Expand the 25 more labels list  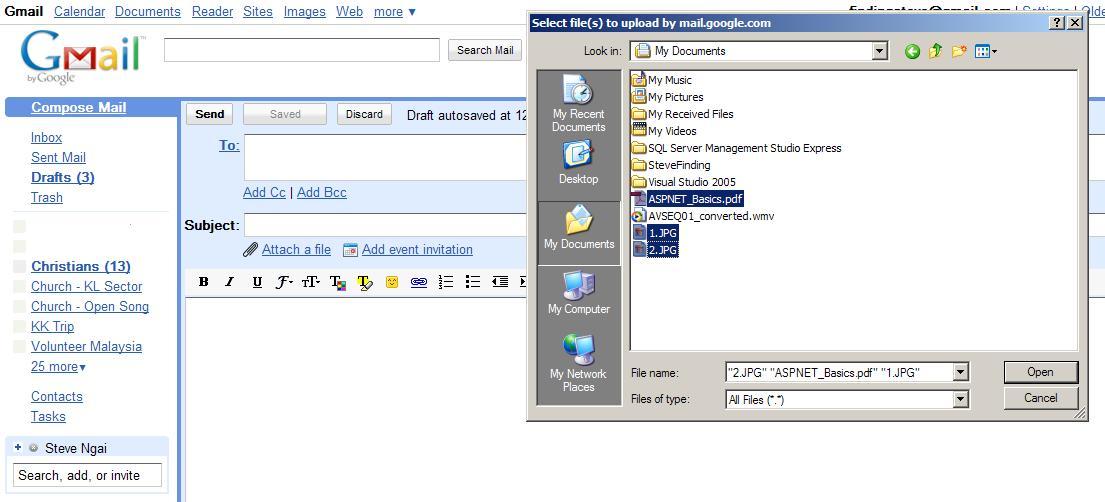[x=58, y=367]
